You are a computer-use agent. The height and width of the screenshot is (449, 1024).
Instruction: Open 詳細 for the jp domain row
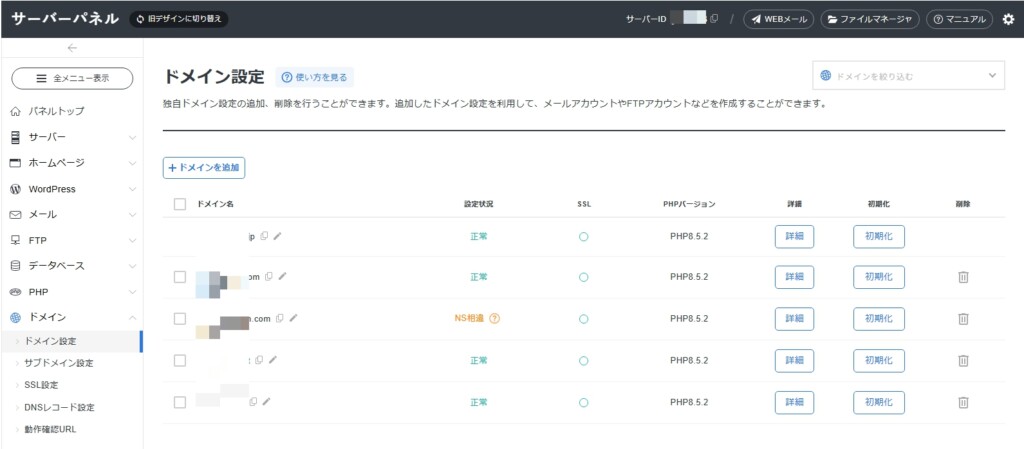pos(795,236)
